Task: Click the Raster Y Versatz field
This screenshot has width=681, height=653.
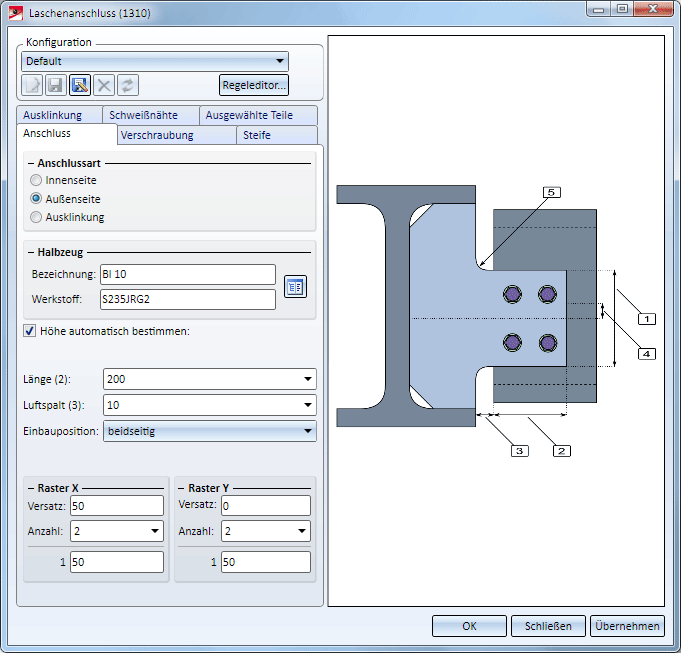Action: coord(266,506)
